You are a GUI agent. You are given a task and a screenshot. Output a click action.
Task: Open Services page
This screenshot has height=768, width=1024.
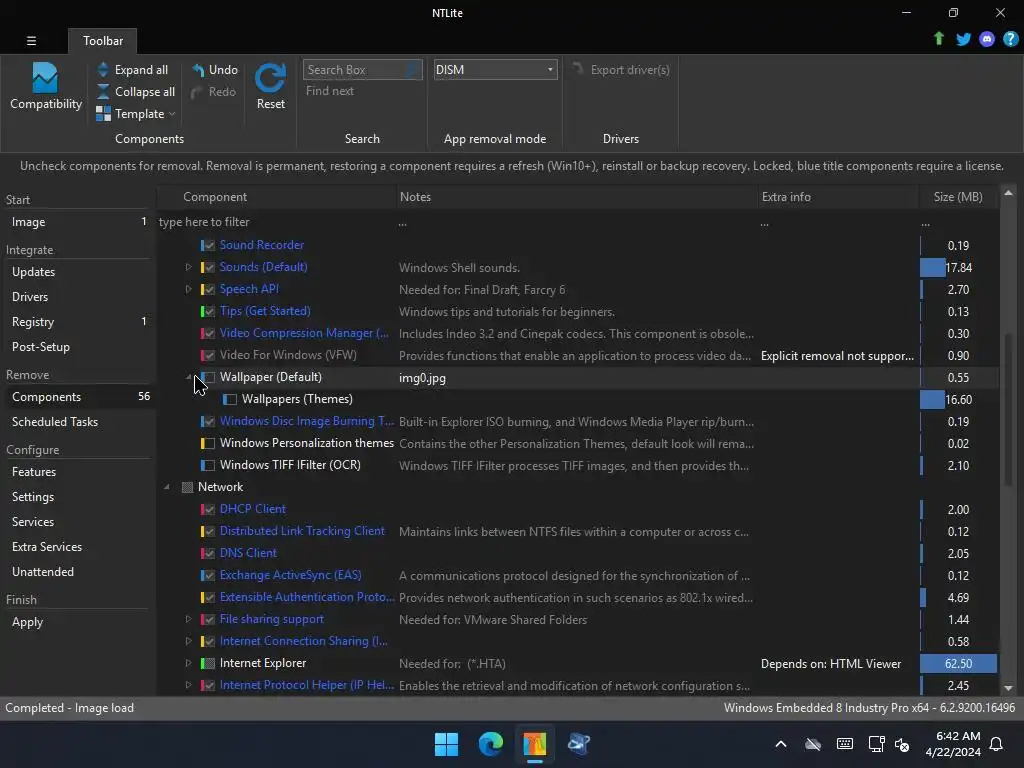[x=78, y=522]
